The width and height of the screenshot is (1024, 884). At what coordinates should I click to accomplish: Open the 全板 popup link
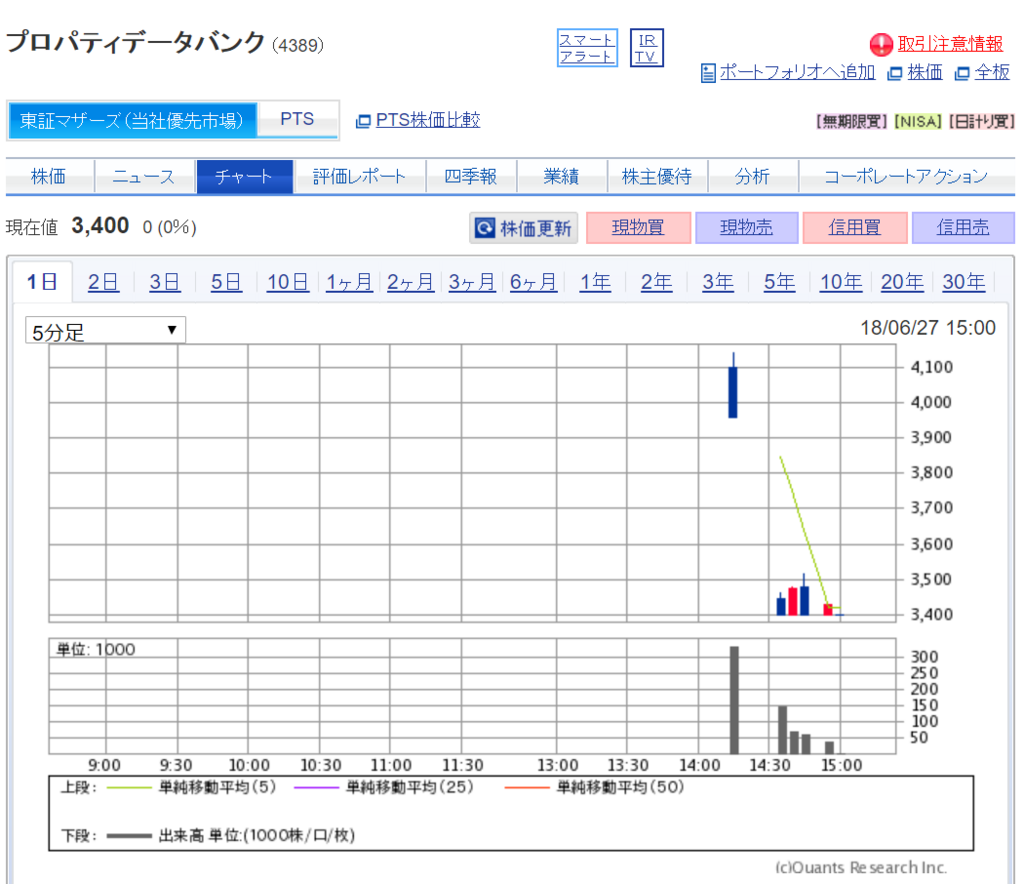(992, 72)
